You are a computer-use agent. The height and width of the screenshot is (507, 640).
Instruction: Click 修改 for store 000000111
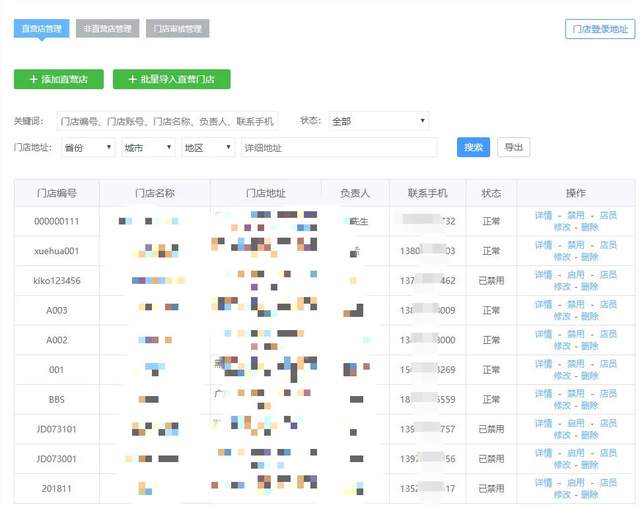click(562, 227)
